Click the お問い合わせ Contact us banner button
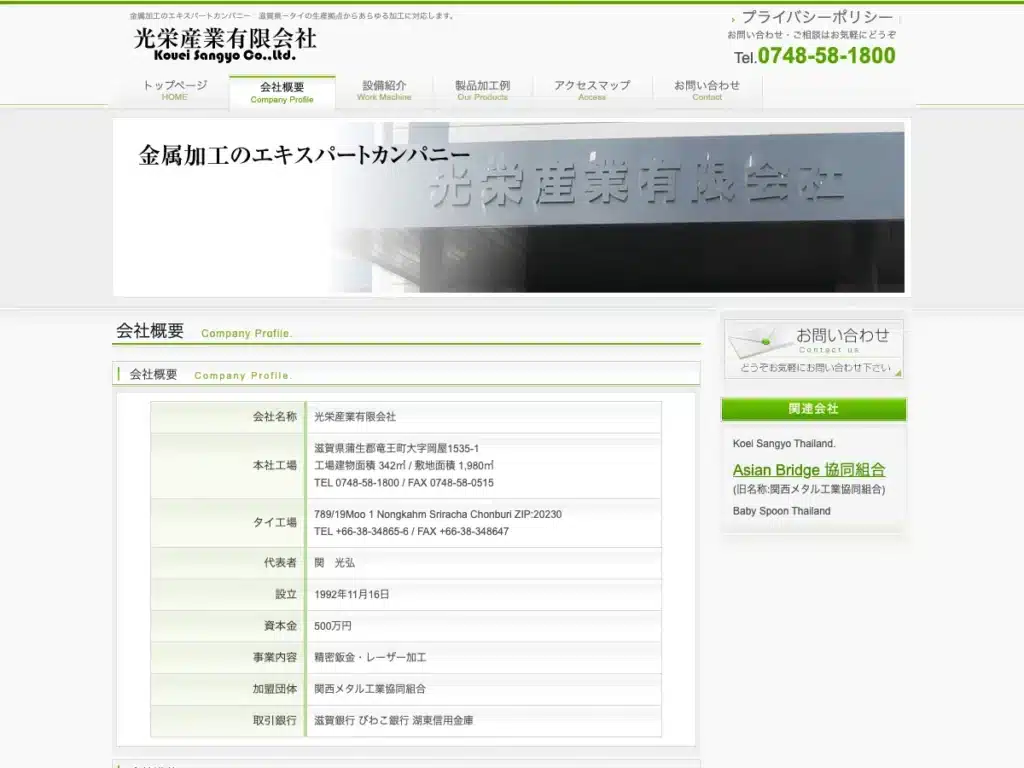Screen dimensions: 1024x768 point(814,349)
